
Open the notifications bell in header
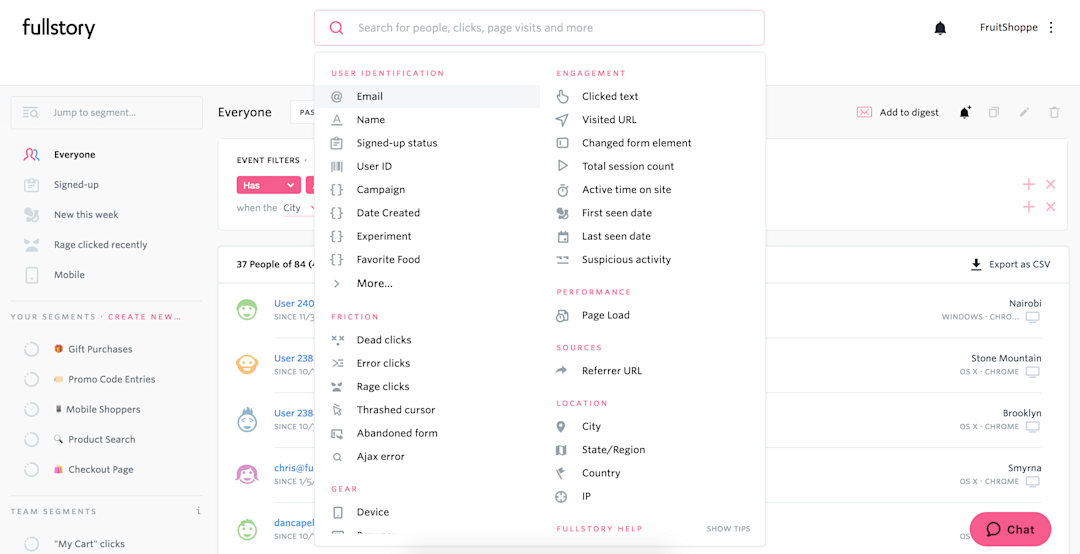pos(940,28)
